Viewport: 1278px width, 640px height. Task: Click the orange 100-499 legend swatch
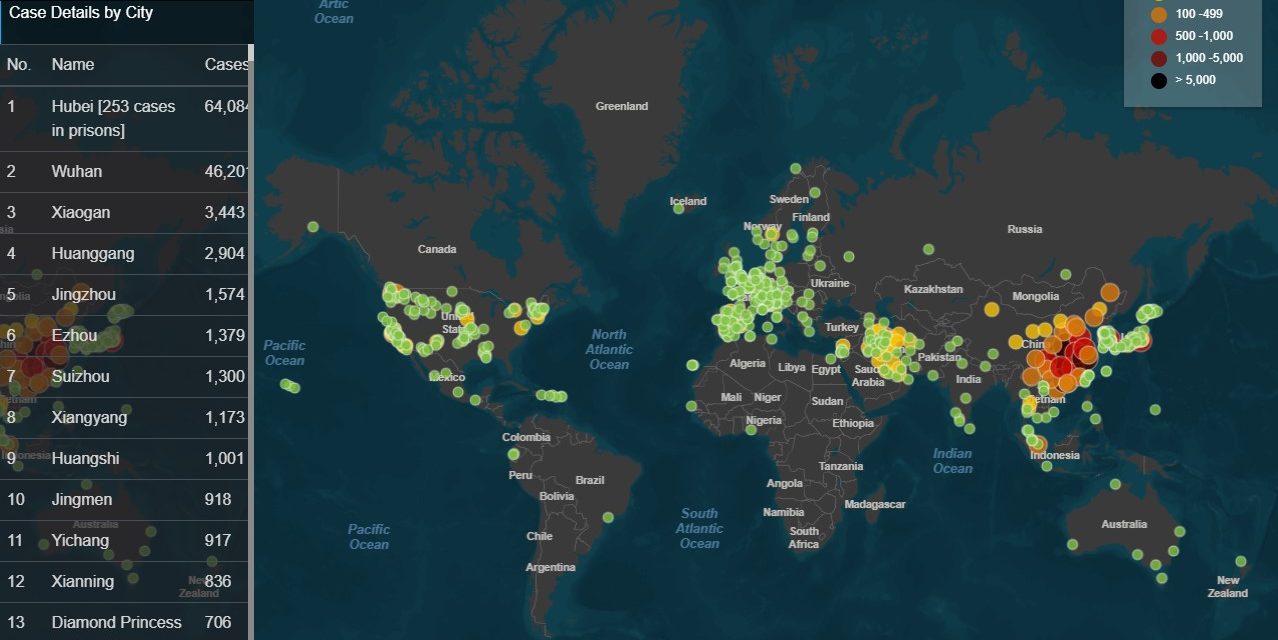point(1159,14)
